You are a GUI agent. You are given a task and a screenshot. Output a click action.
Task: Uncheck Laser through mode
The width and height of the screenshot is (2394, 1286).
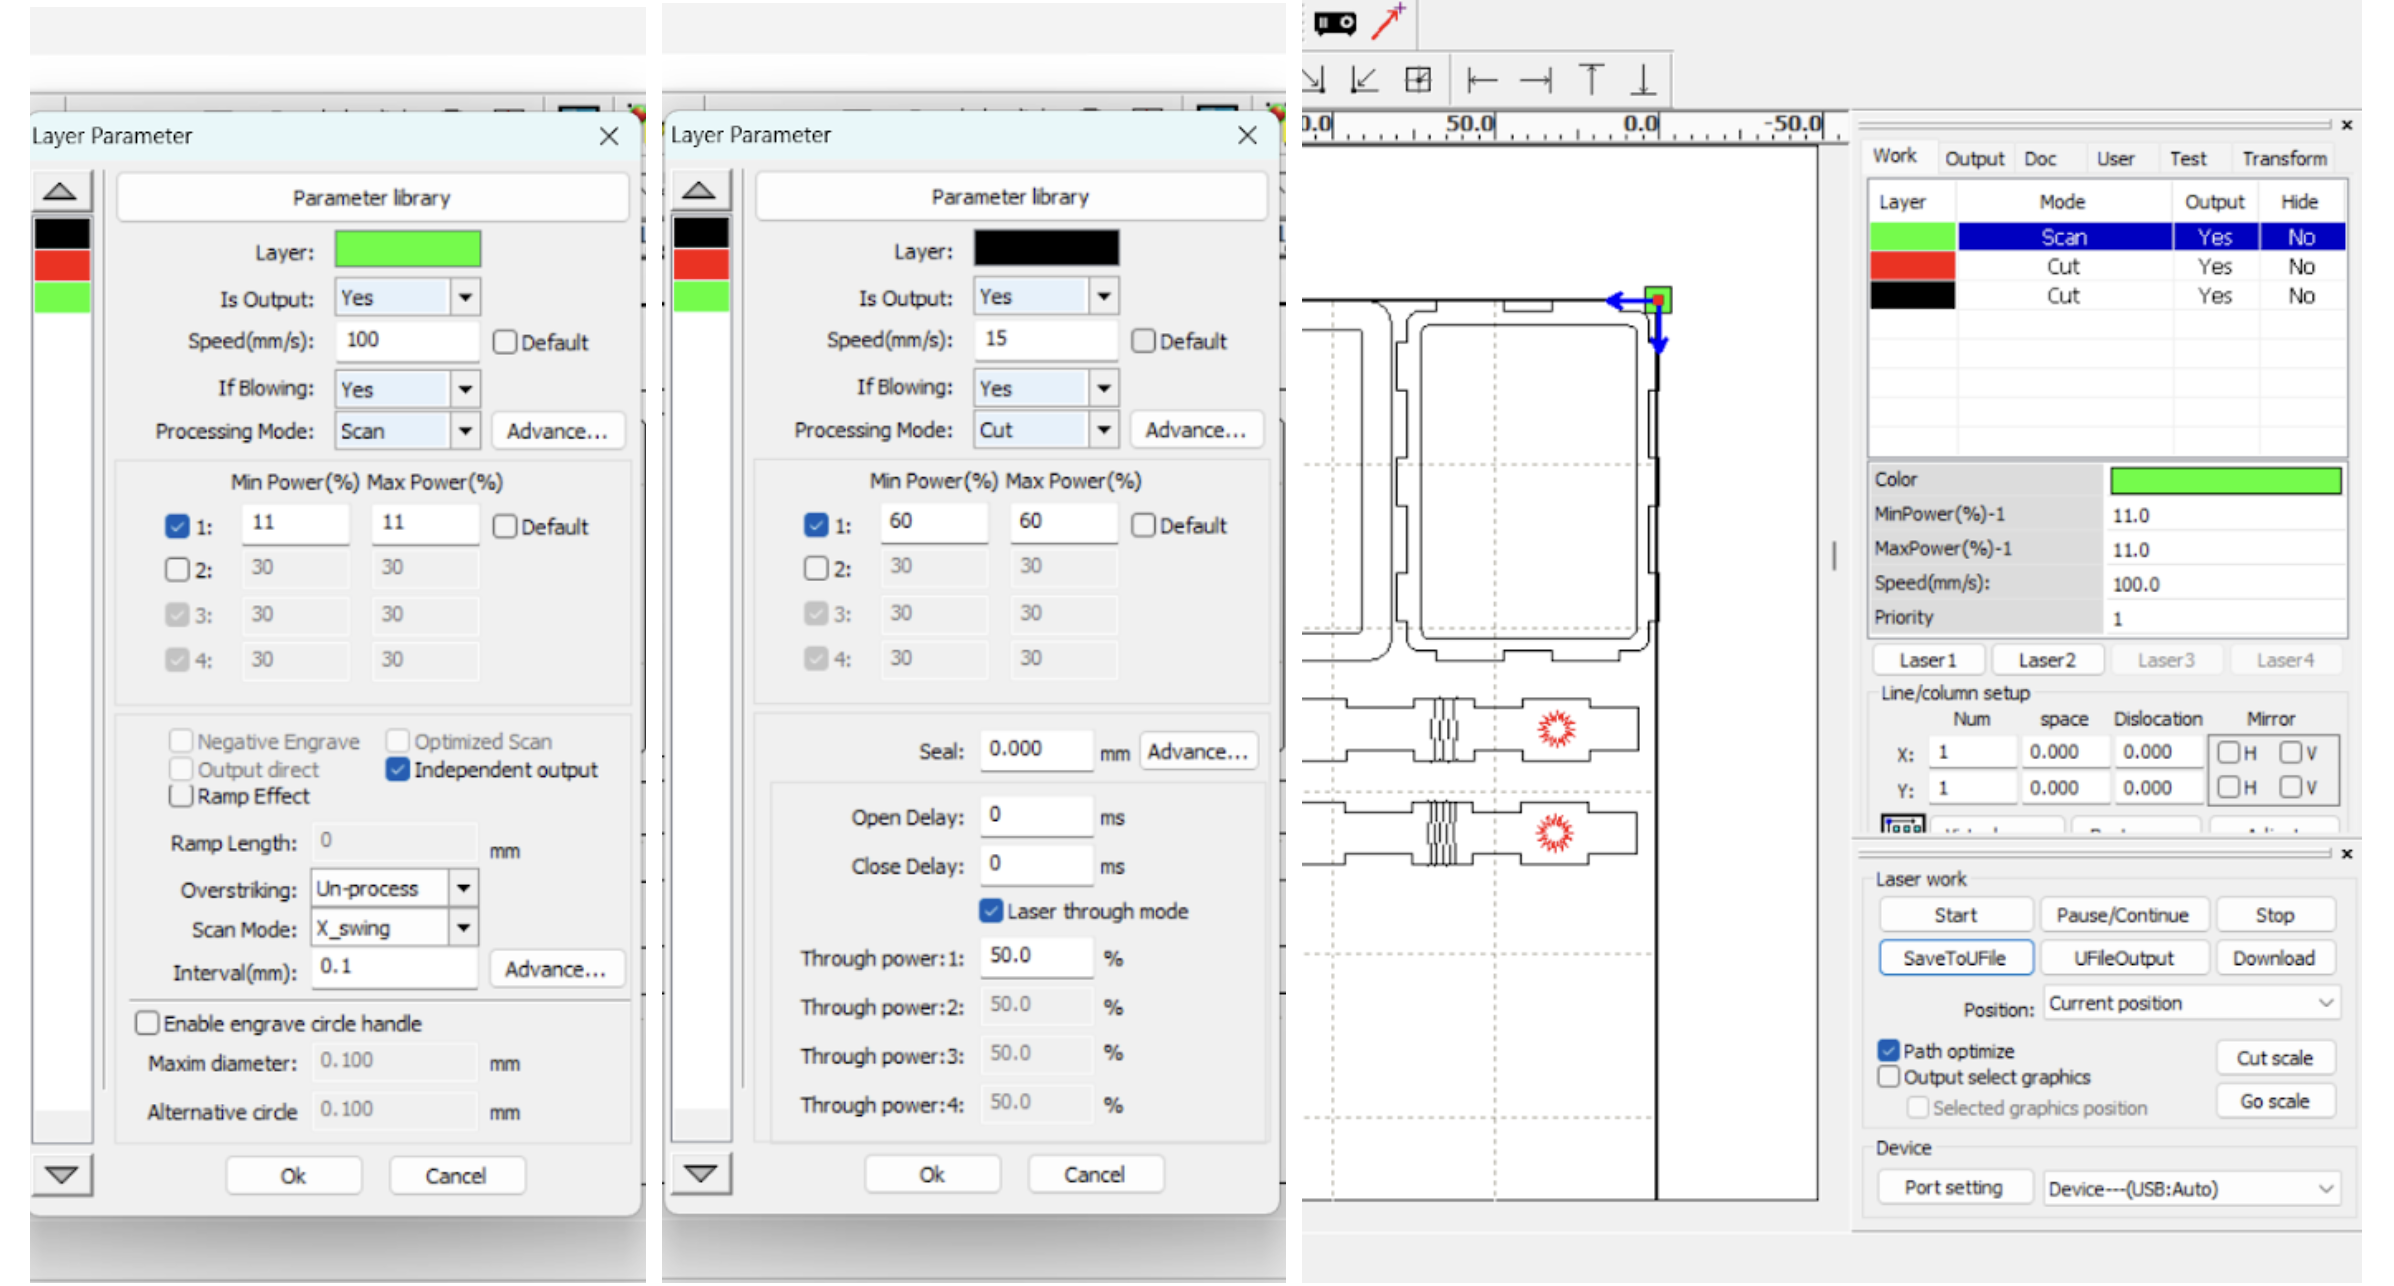point(991,911)
